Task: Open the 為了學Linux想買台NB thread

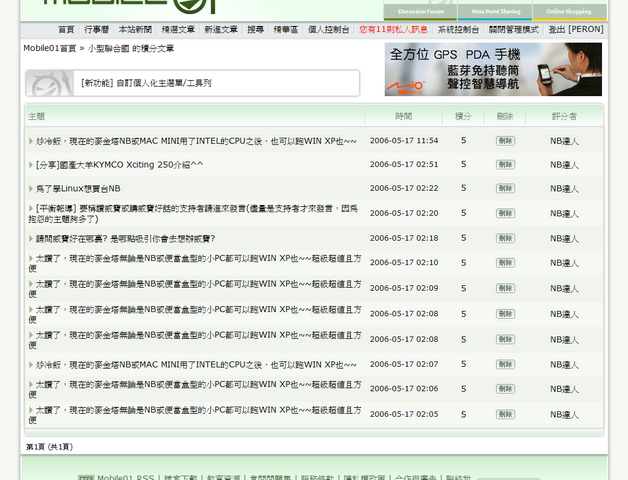Action: coord(78,188)
